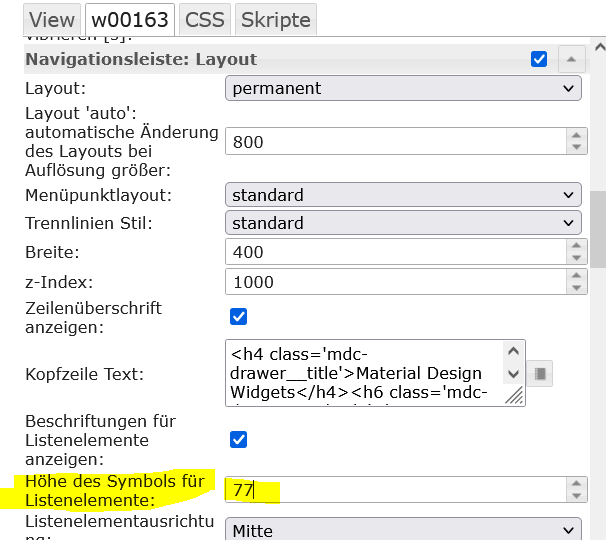The width and height of the screenshot is (606, 540).
Task: Open the Trennlinien Stil dropdown
Action: coord(403,223)
